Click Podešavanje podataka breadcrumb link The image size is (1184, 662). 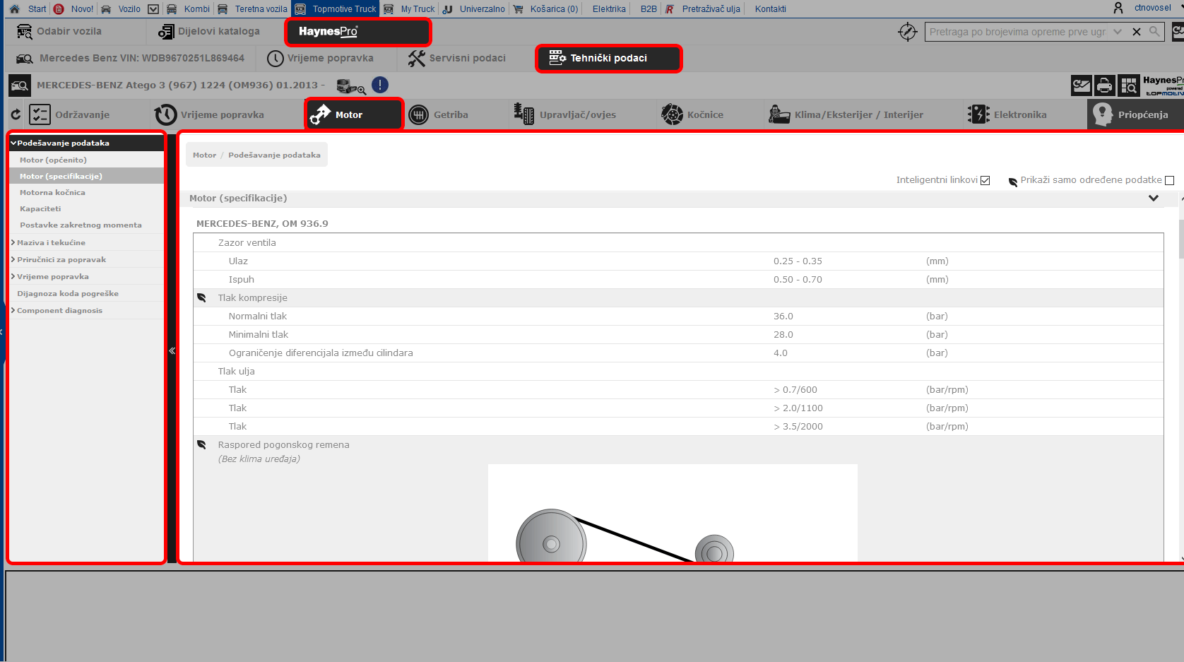tap(274, 155)
